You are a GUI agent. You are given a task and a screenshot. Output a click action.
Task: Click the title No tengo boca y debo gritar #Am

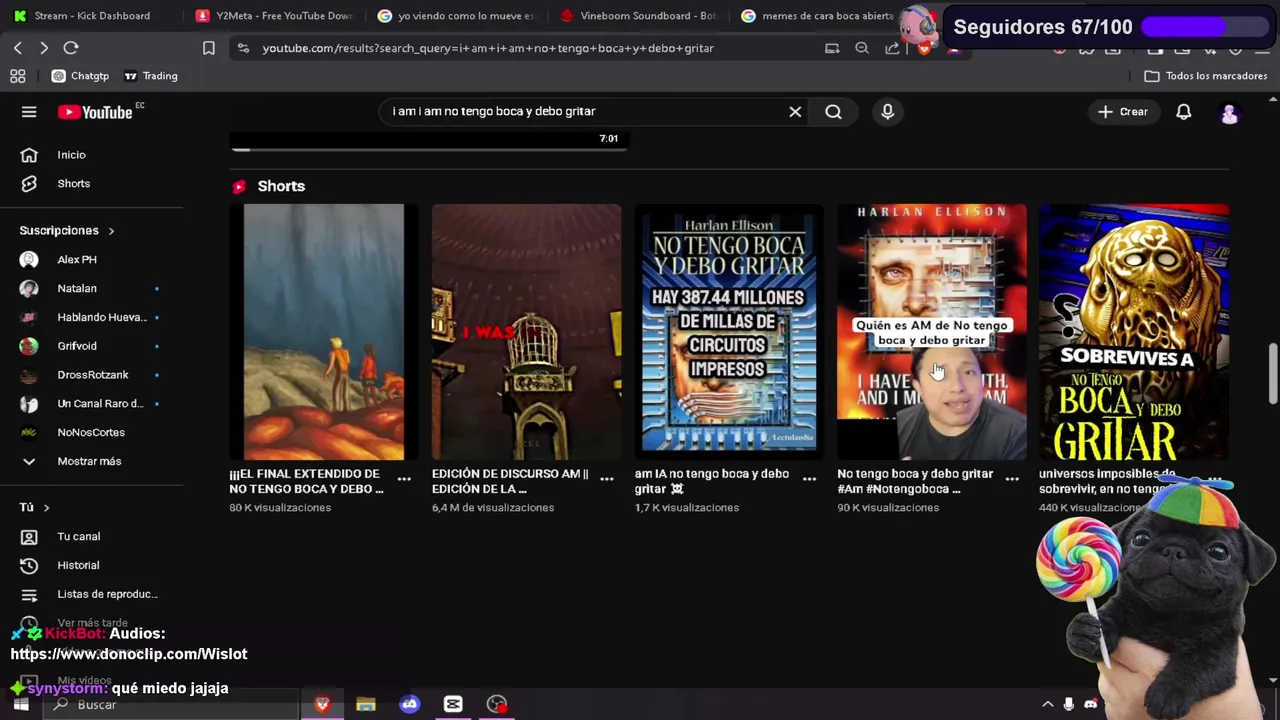point(915,481)
